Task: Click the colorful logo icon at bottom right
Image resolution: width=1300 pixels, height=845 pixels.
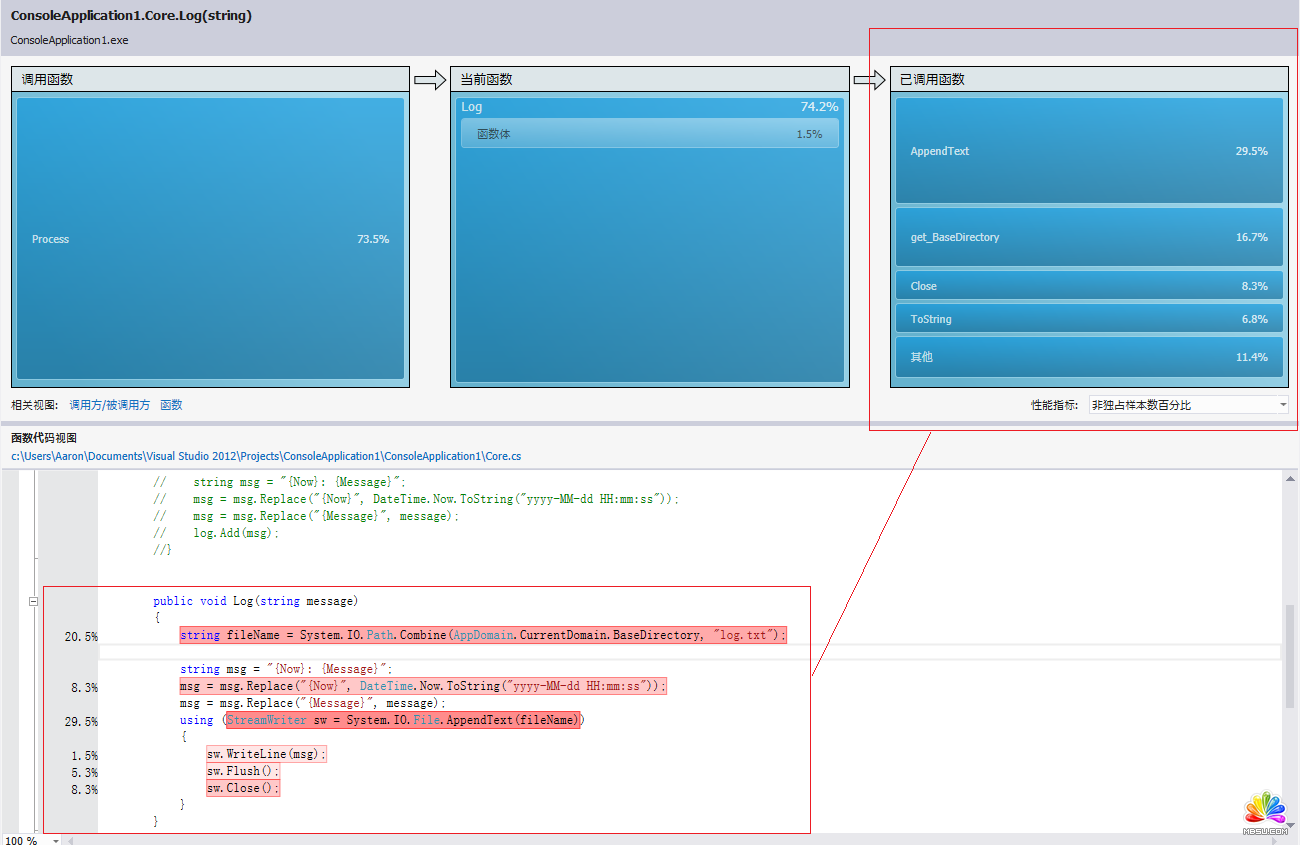Action: click(x=1264, y=810)
